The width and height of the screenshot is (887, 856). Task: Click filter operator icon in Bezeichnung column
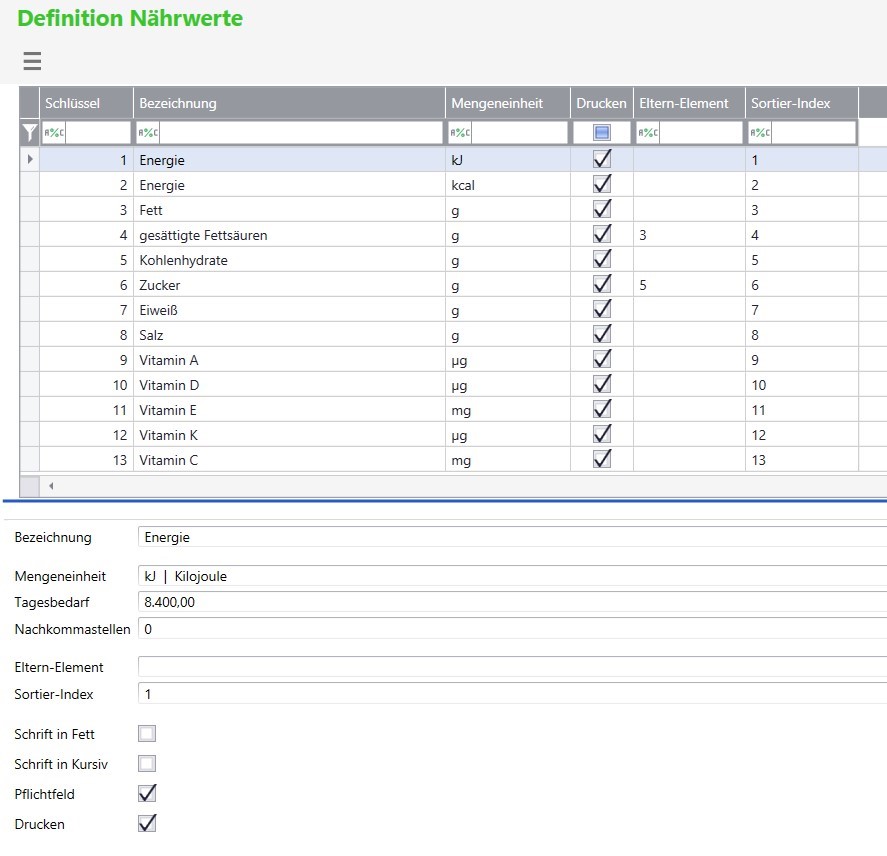(148, 133)
